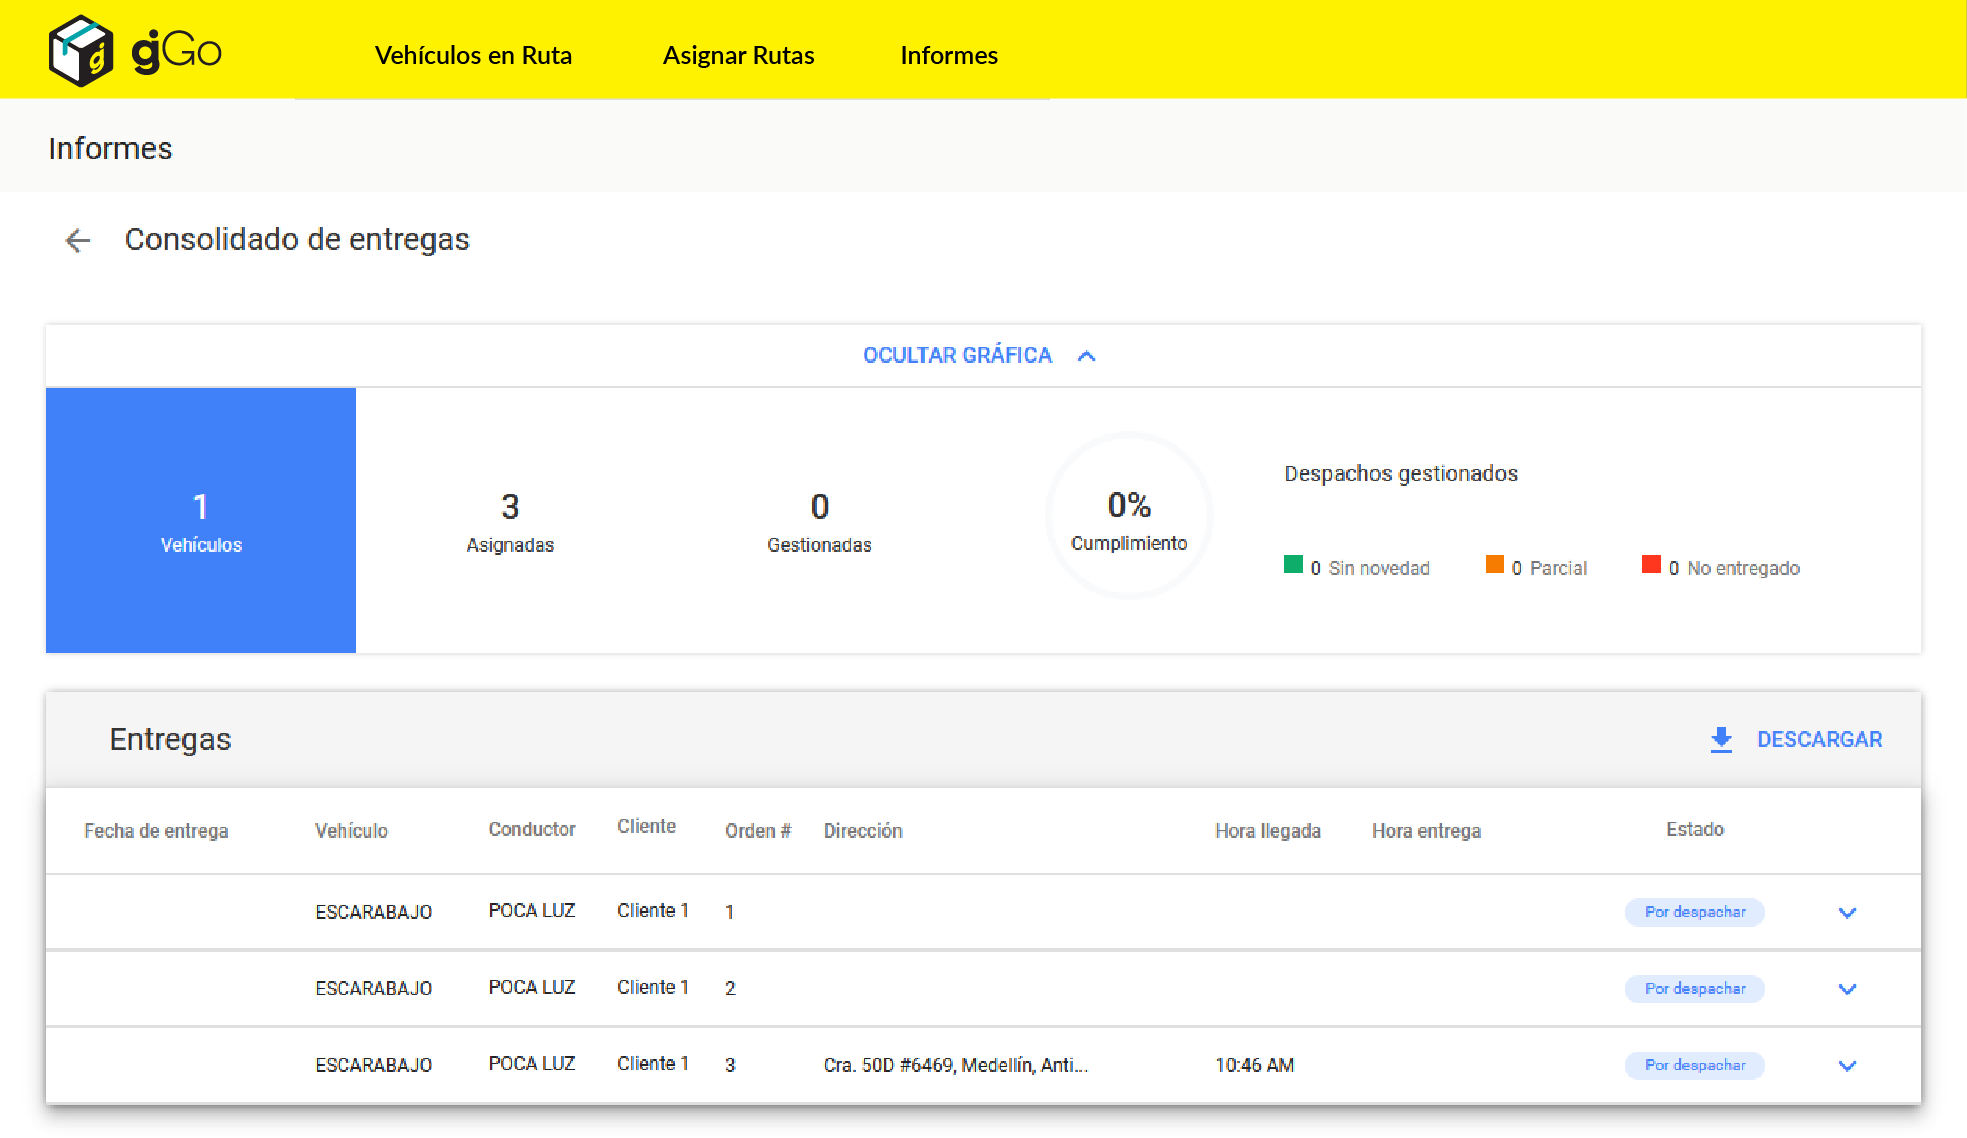The image size is (1967, 1138).
Task: Go to the Informes menu item
Action: click(948, 55)
